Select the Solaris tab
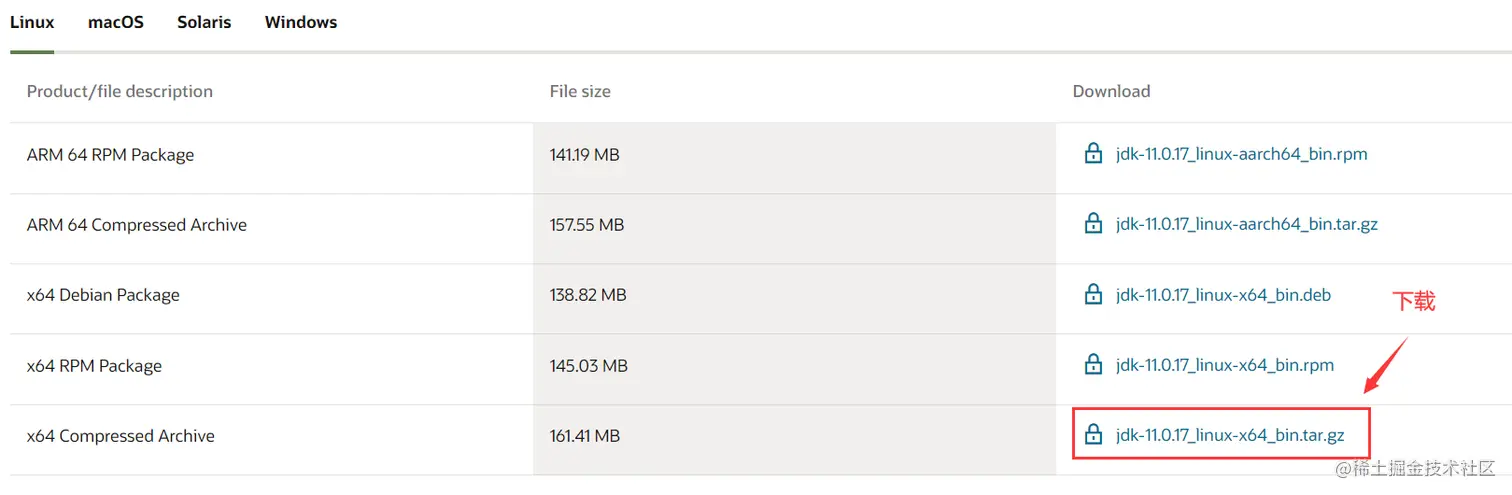 pyautogui.click(x=204, y=22)
